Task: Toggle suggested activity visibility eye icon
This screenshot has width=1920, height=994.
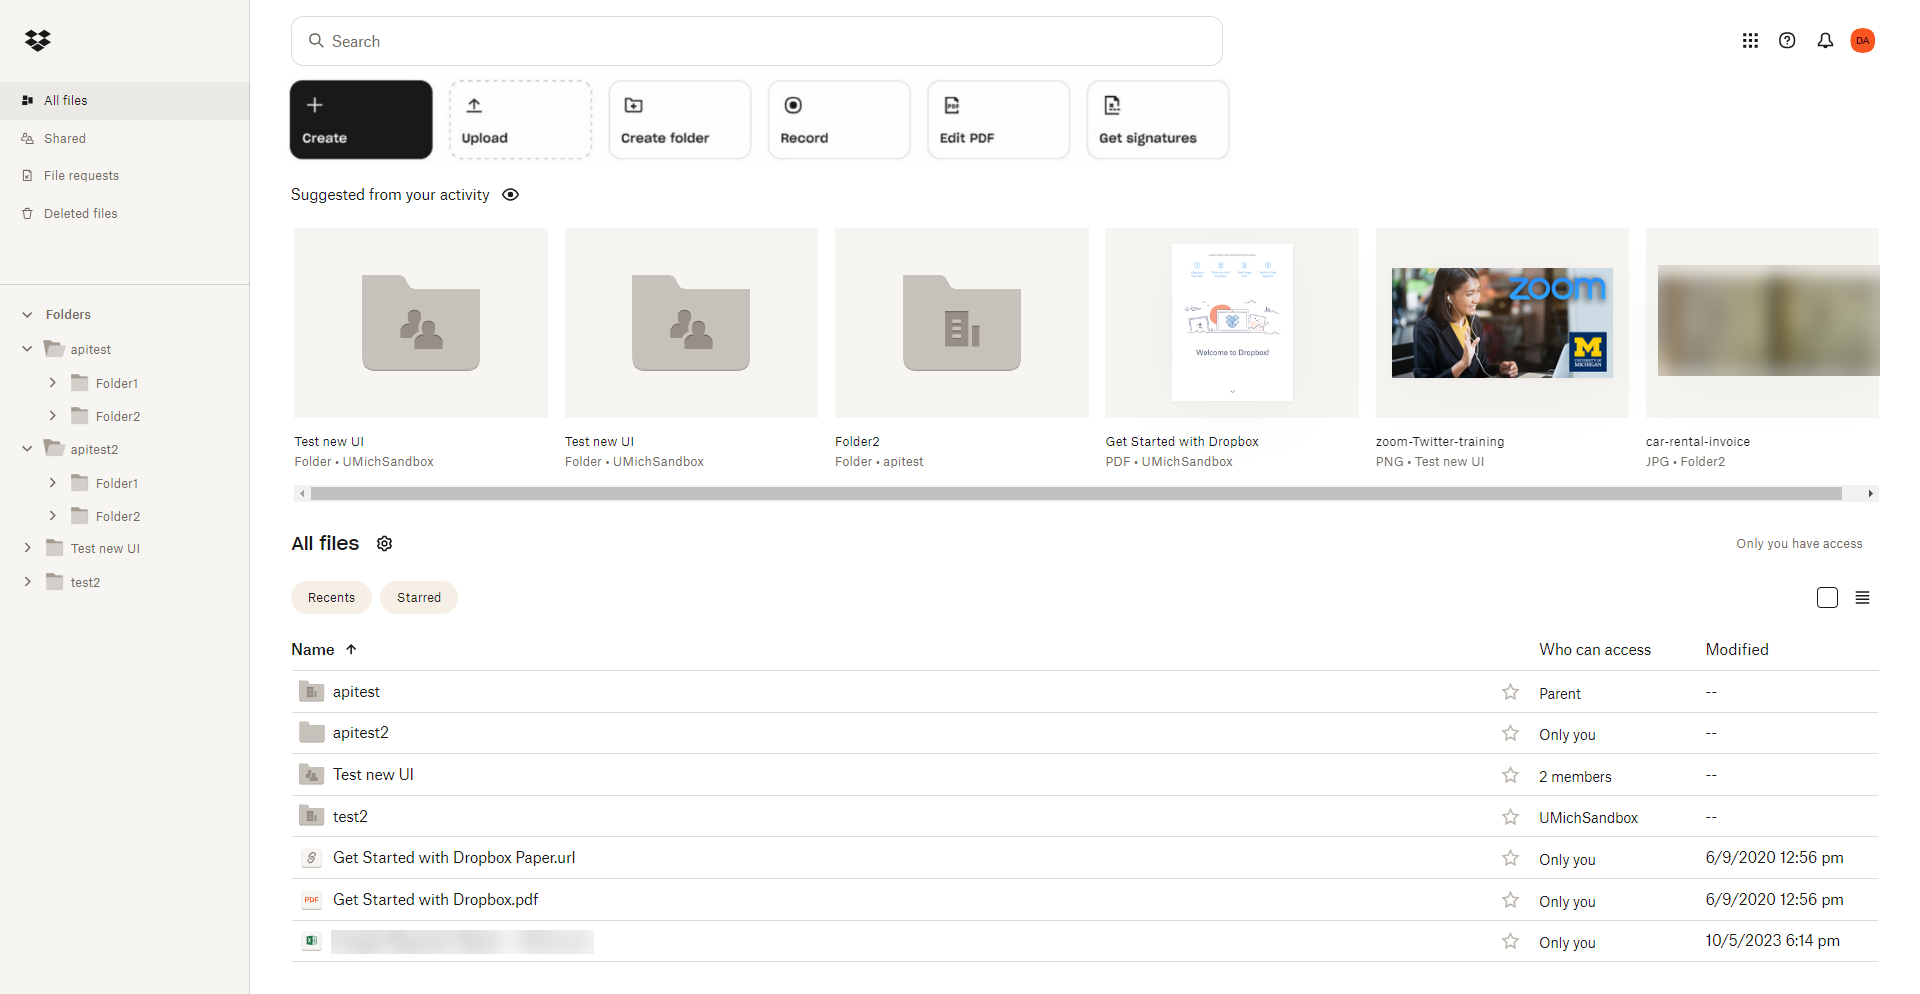Action: 510,195
